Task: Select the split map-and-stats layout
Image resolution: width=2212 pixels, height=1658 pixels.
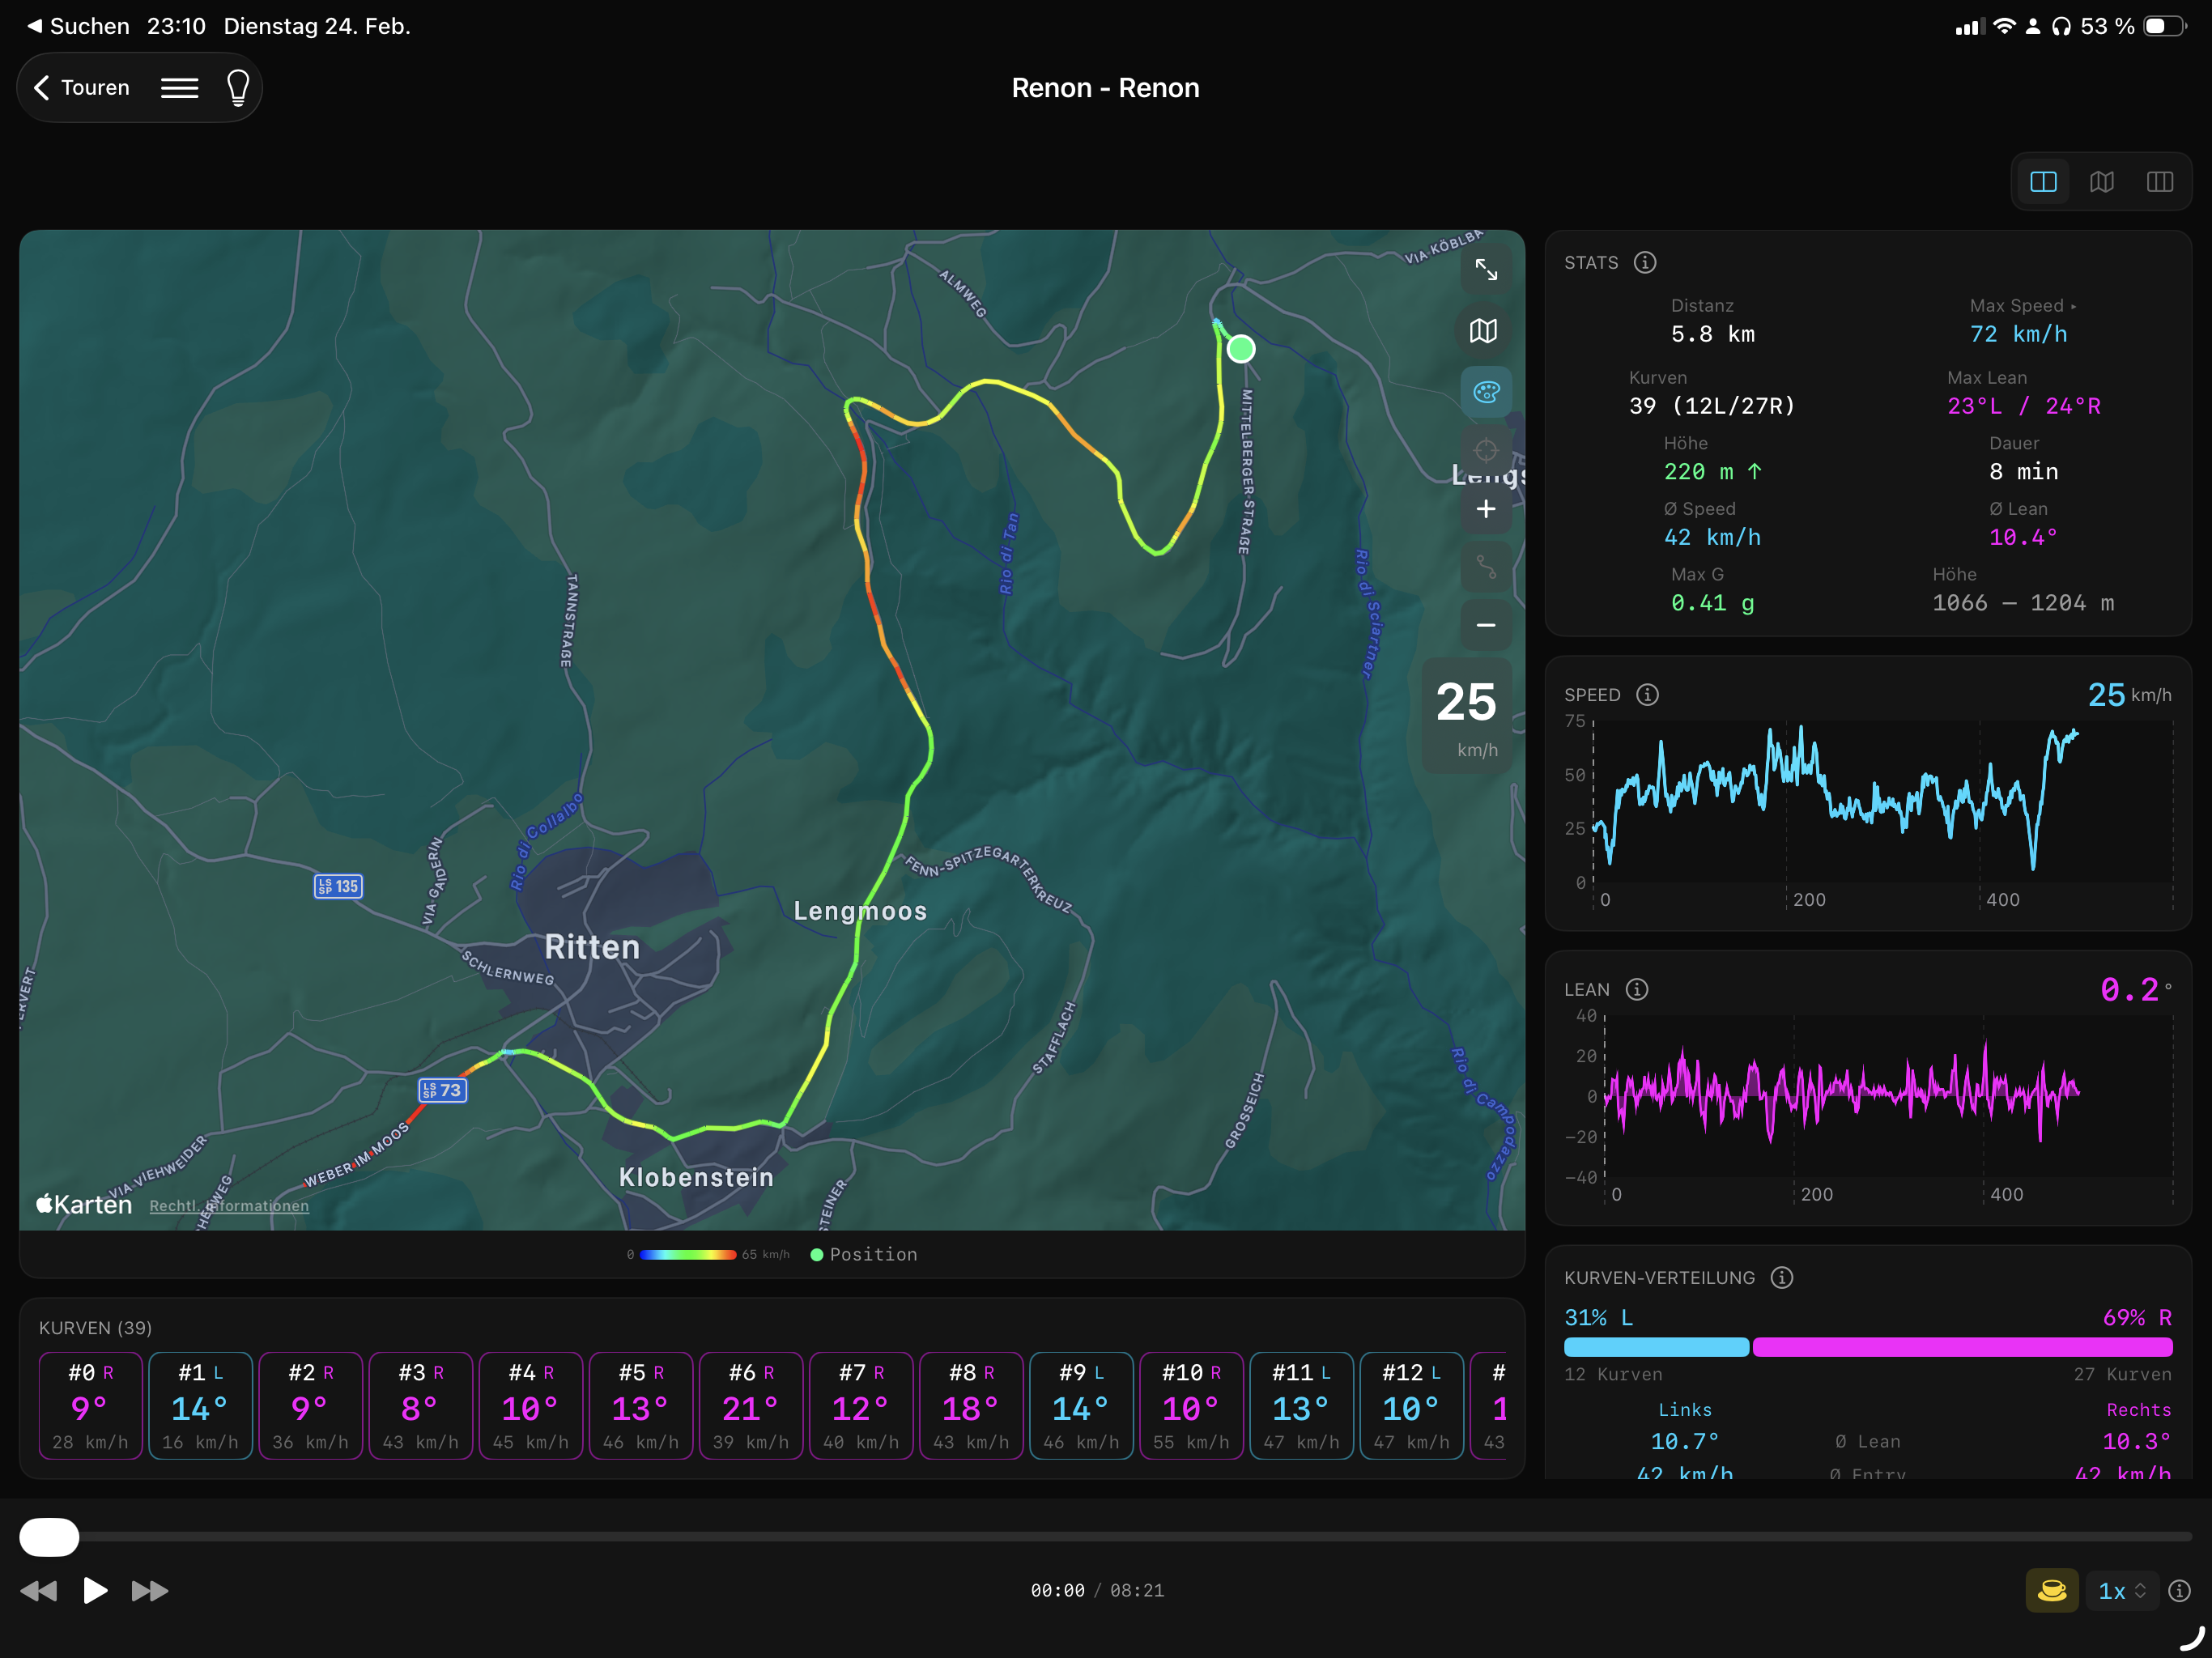Action: coord(2044,182)
